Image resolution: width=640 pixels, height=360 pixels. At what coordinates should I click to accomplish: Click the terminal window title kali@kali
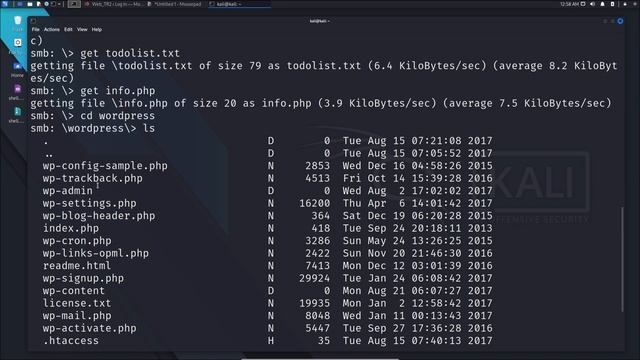pos(320,21)
